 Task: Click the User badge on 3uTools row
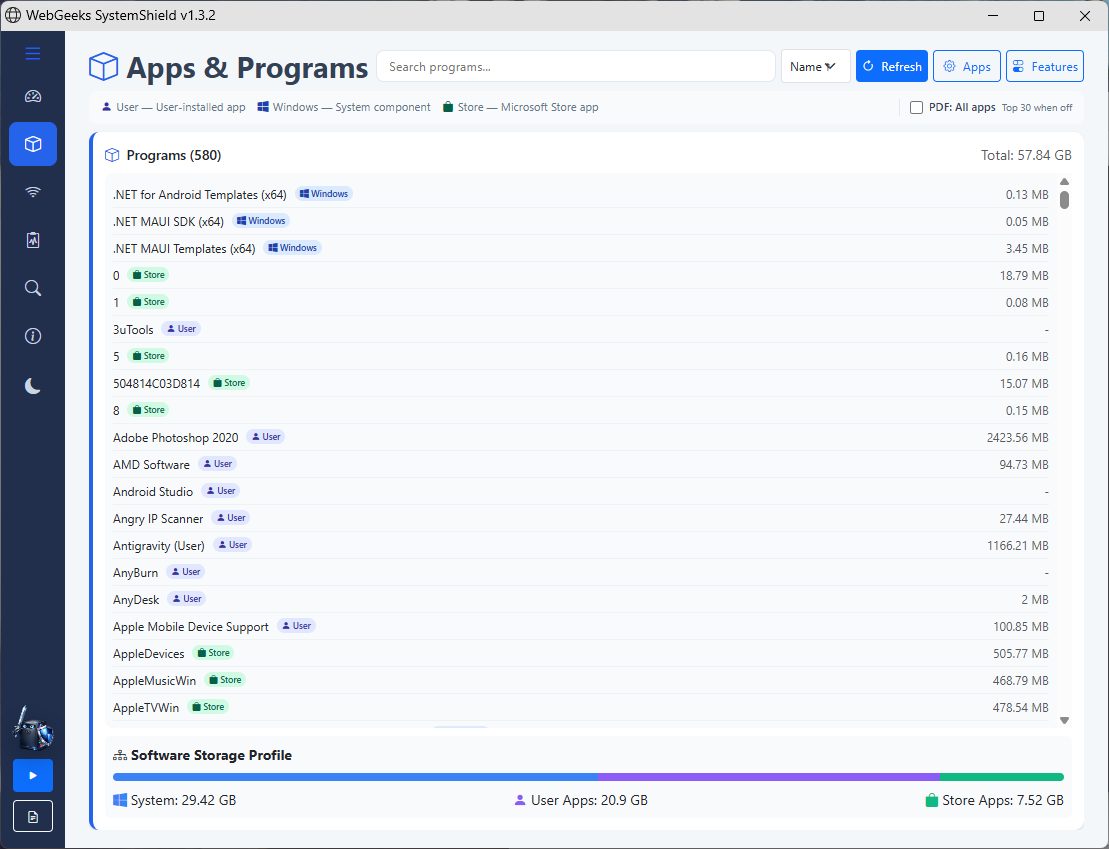tap(181, 329)
